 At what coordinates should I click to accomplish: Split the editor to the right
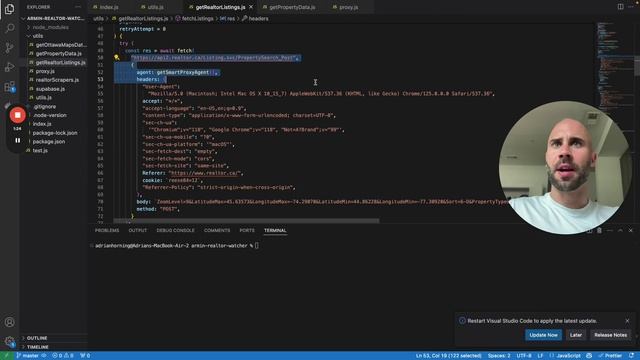(x=620, y=7)
